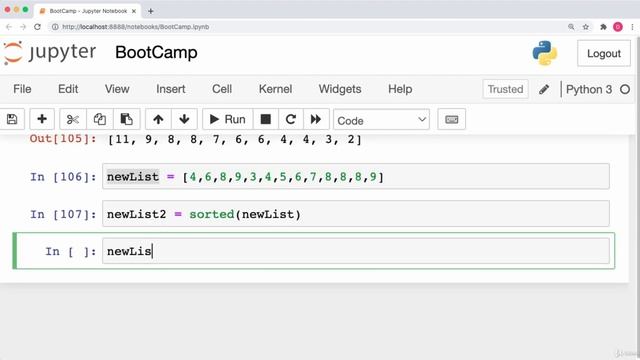Open browser extensions puzzle icon
The image size is (640, 360).
point(603,27)
